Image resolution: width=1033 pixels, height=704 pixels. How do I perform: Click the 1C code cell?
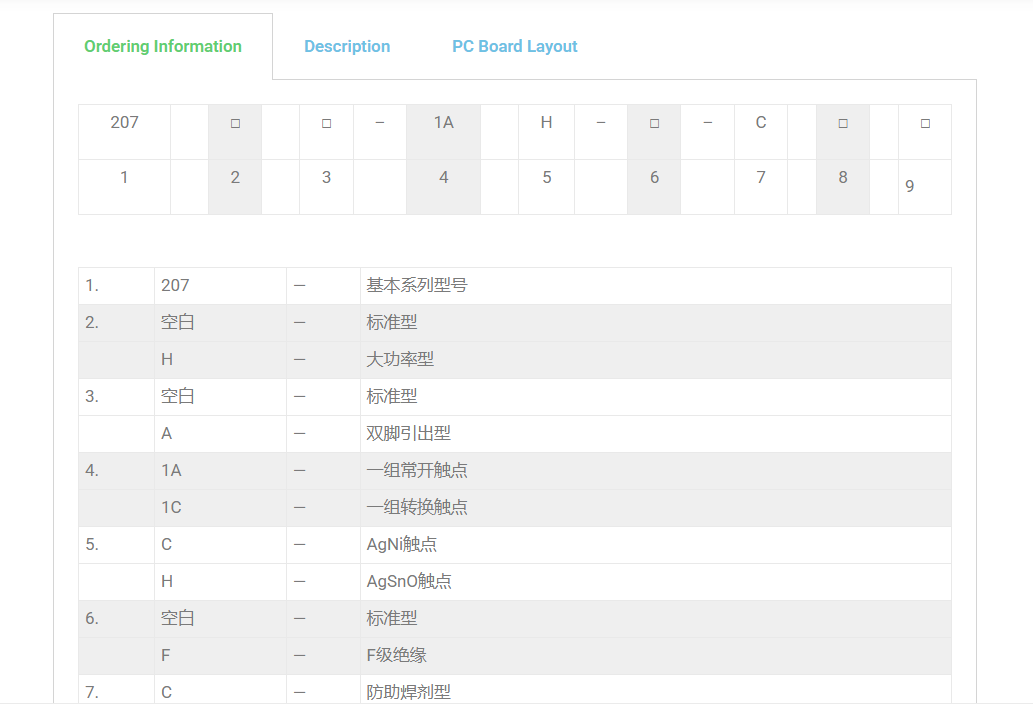[x=172, y=507]
